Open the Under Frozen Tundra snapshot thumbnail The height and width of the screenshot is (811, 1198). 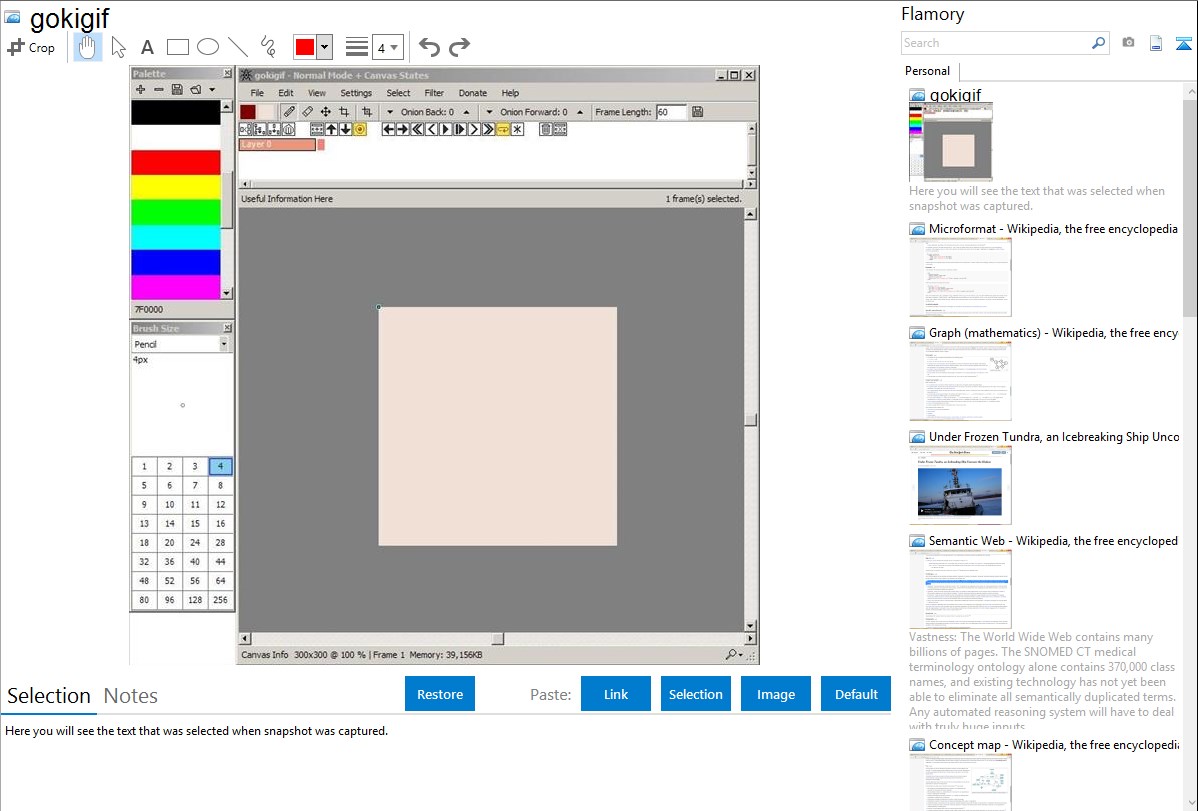coord(960,485)
